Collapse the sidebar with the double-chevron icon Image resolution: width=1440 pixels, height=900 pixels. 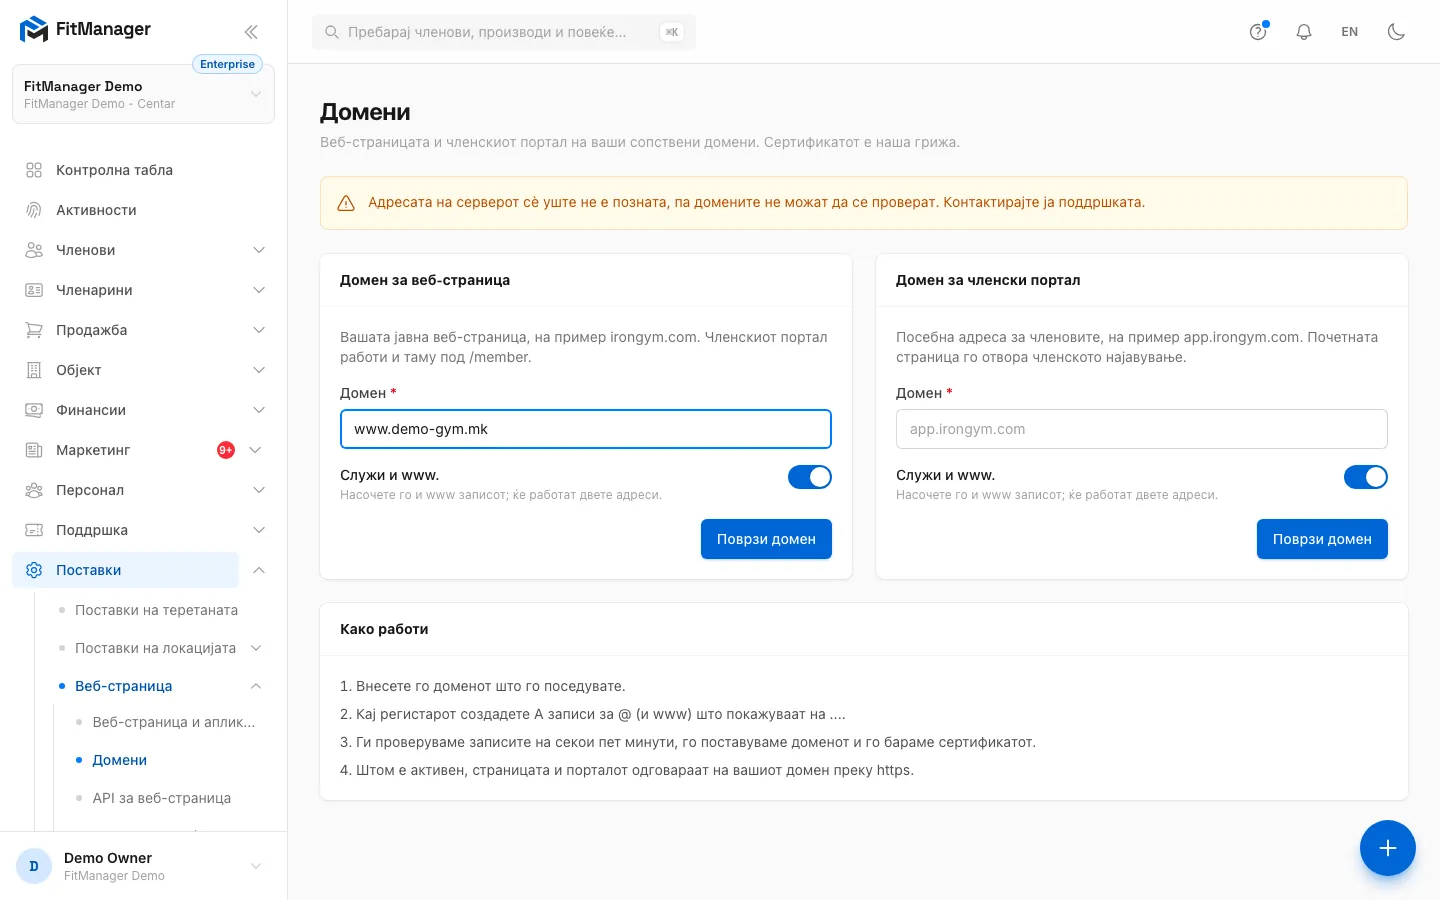(x=251, y=32)
